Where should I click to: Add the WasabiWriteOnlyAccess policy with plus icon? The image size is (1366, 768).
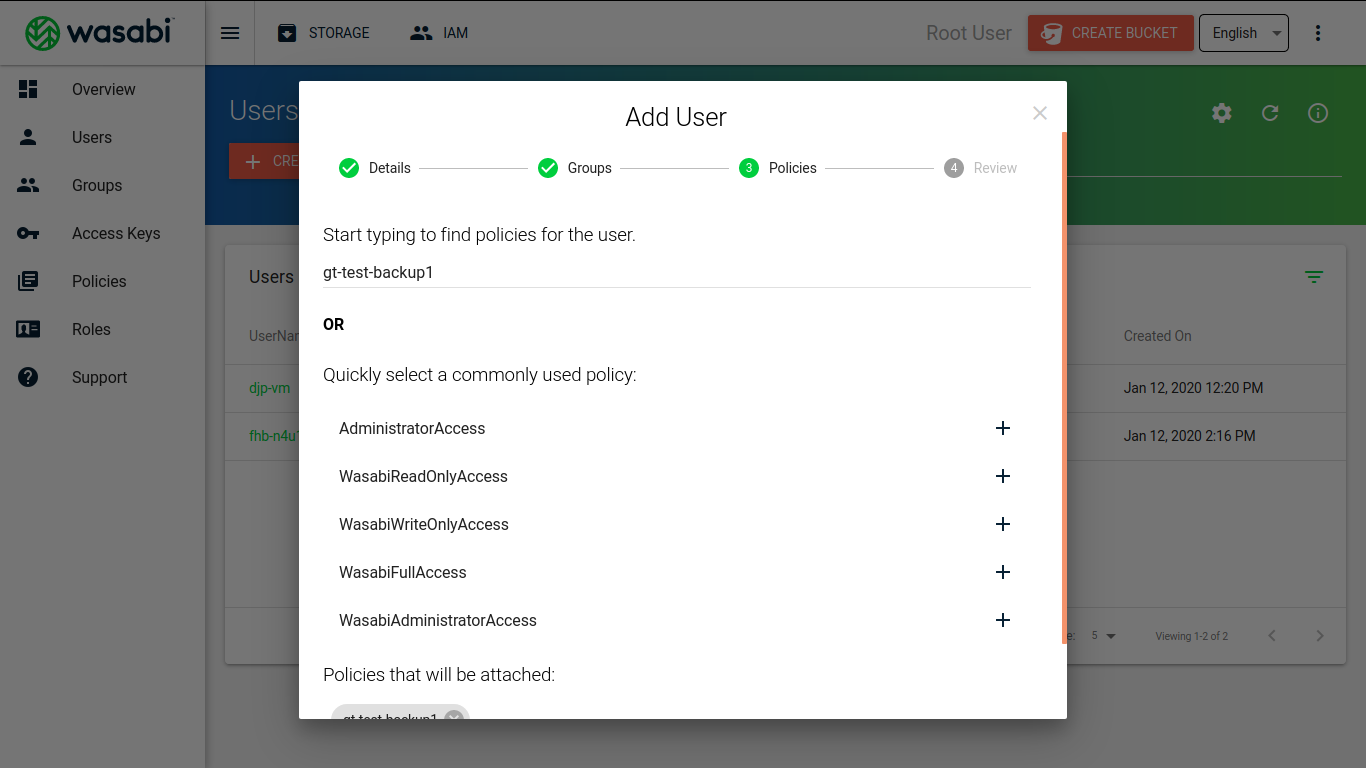(x=1003, y=524)
